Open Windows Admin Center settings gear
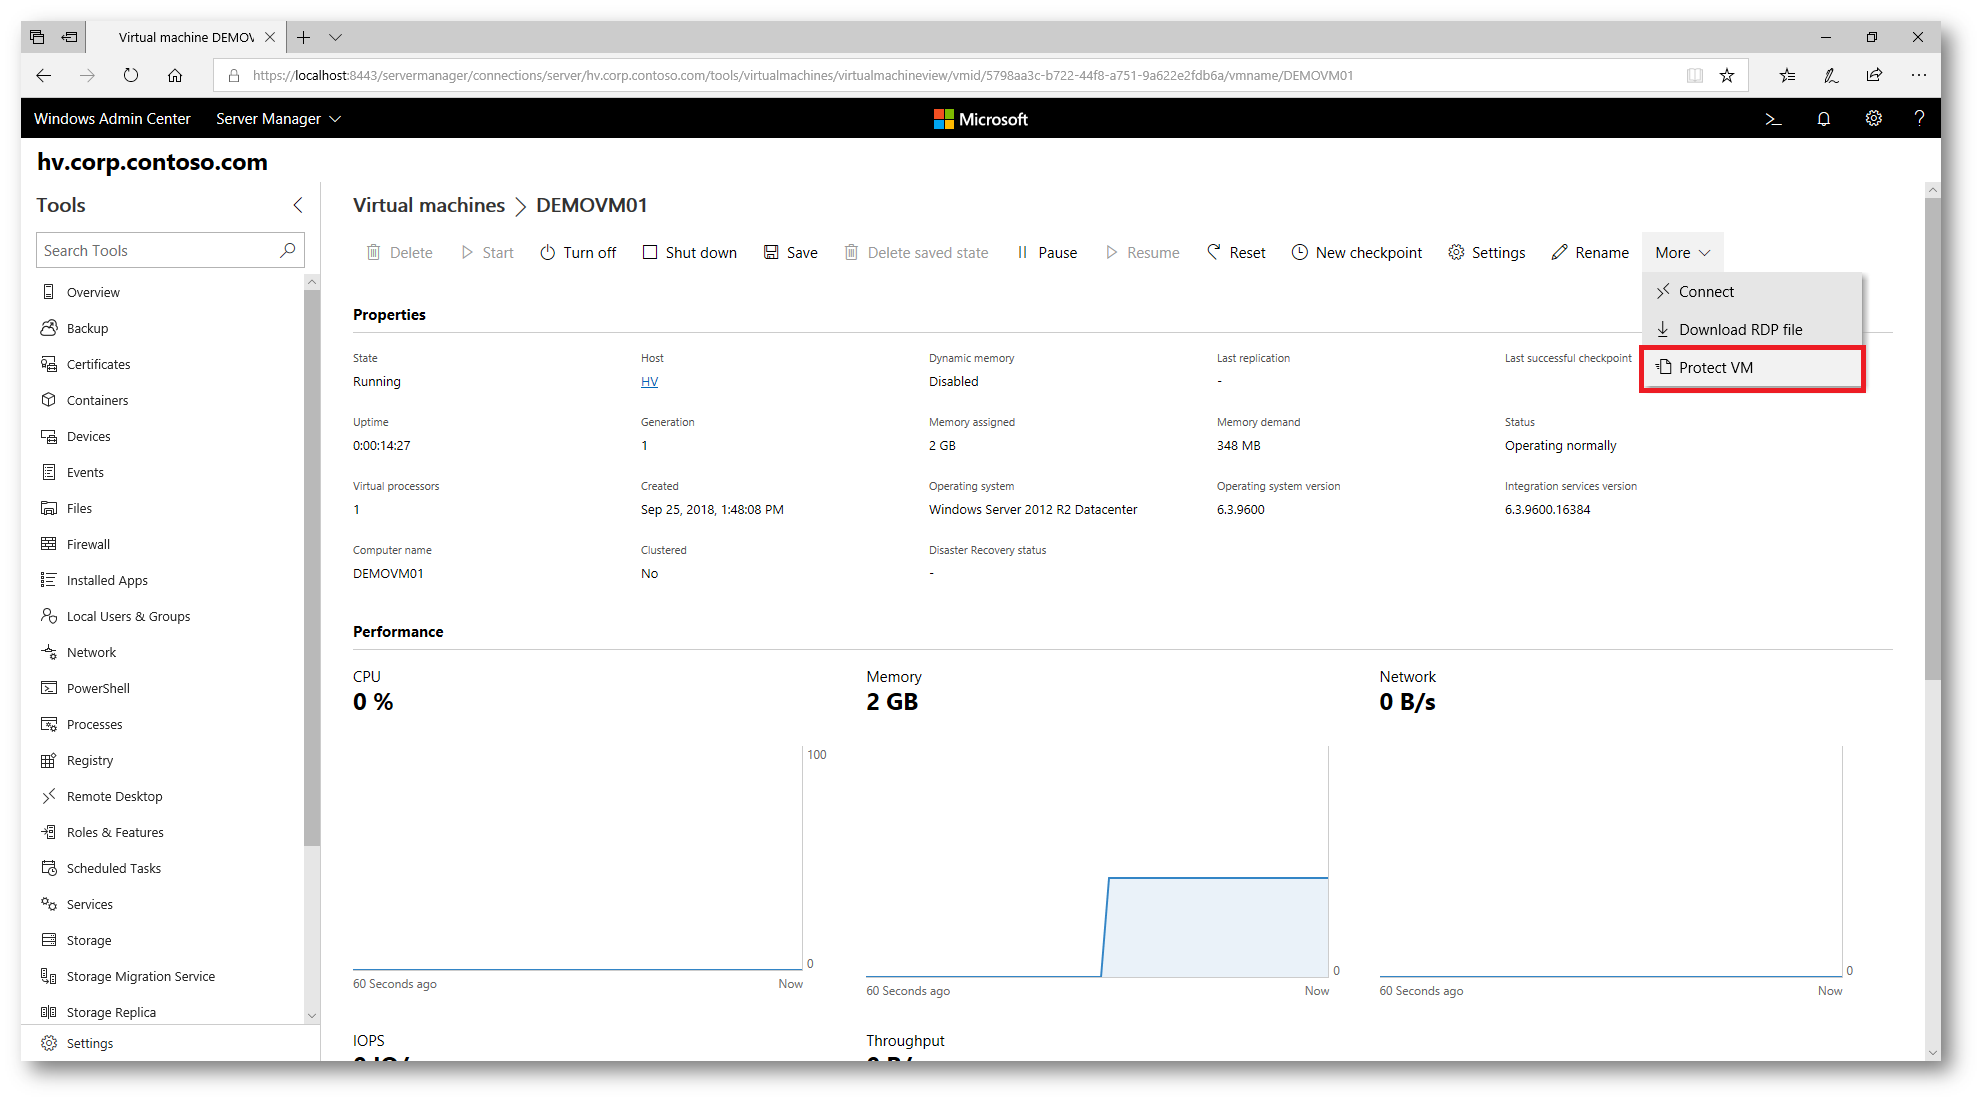1983x1103 pixels. [x=1873, y=118]
